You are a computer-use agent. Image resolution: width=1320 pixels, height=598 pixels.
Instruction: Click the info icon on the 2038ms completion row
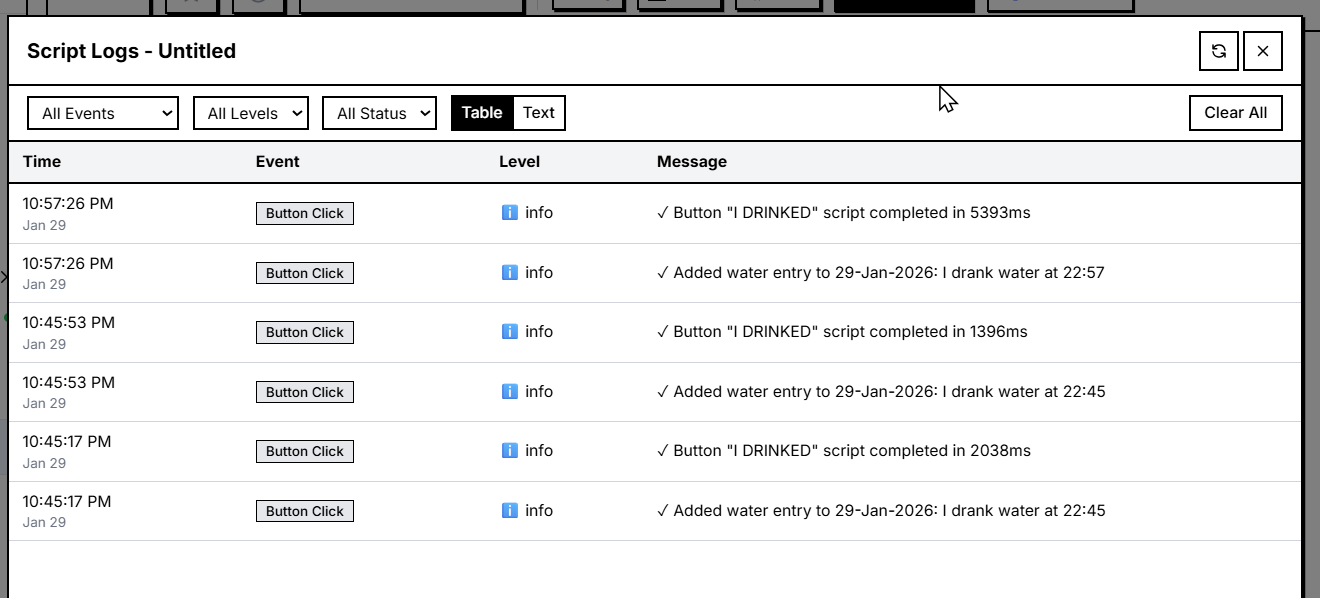tap(509, 451)
